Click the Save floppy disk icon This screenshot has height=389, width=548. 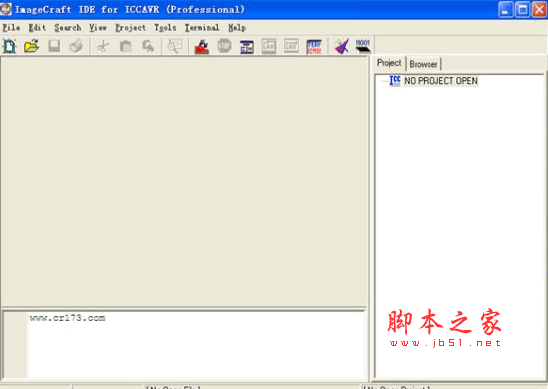click(x=54, y=46)
